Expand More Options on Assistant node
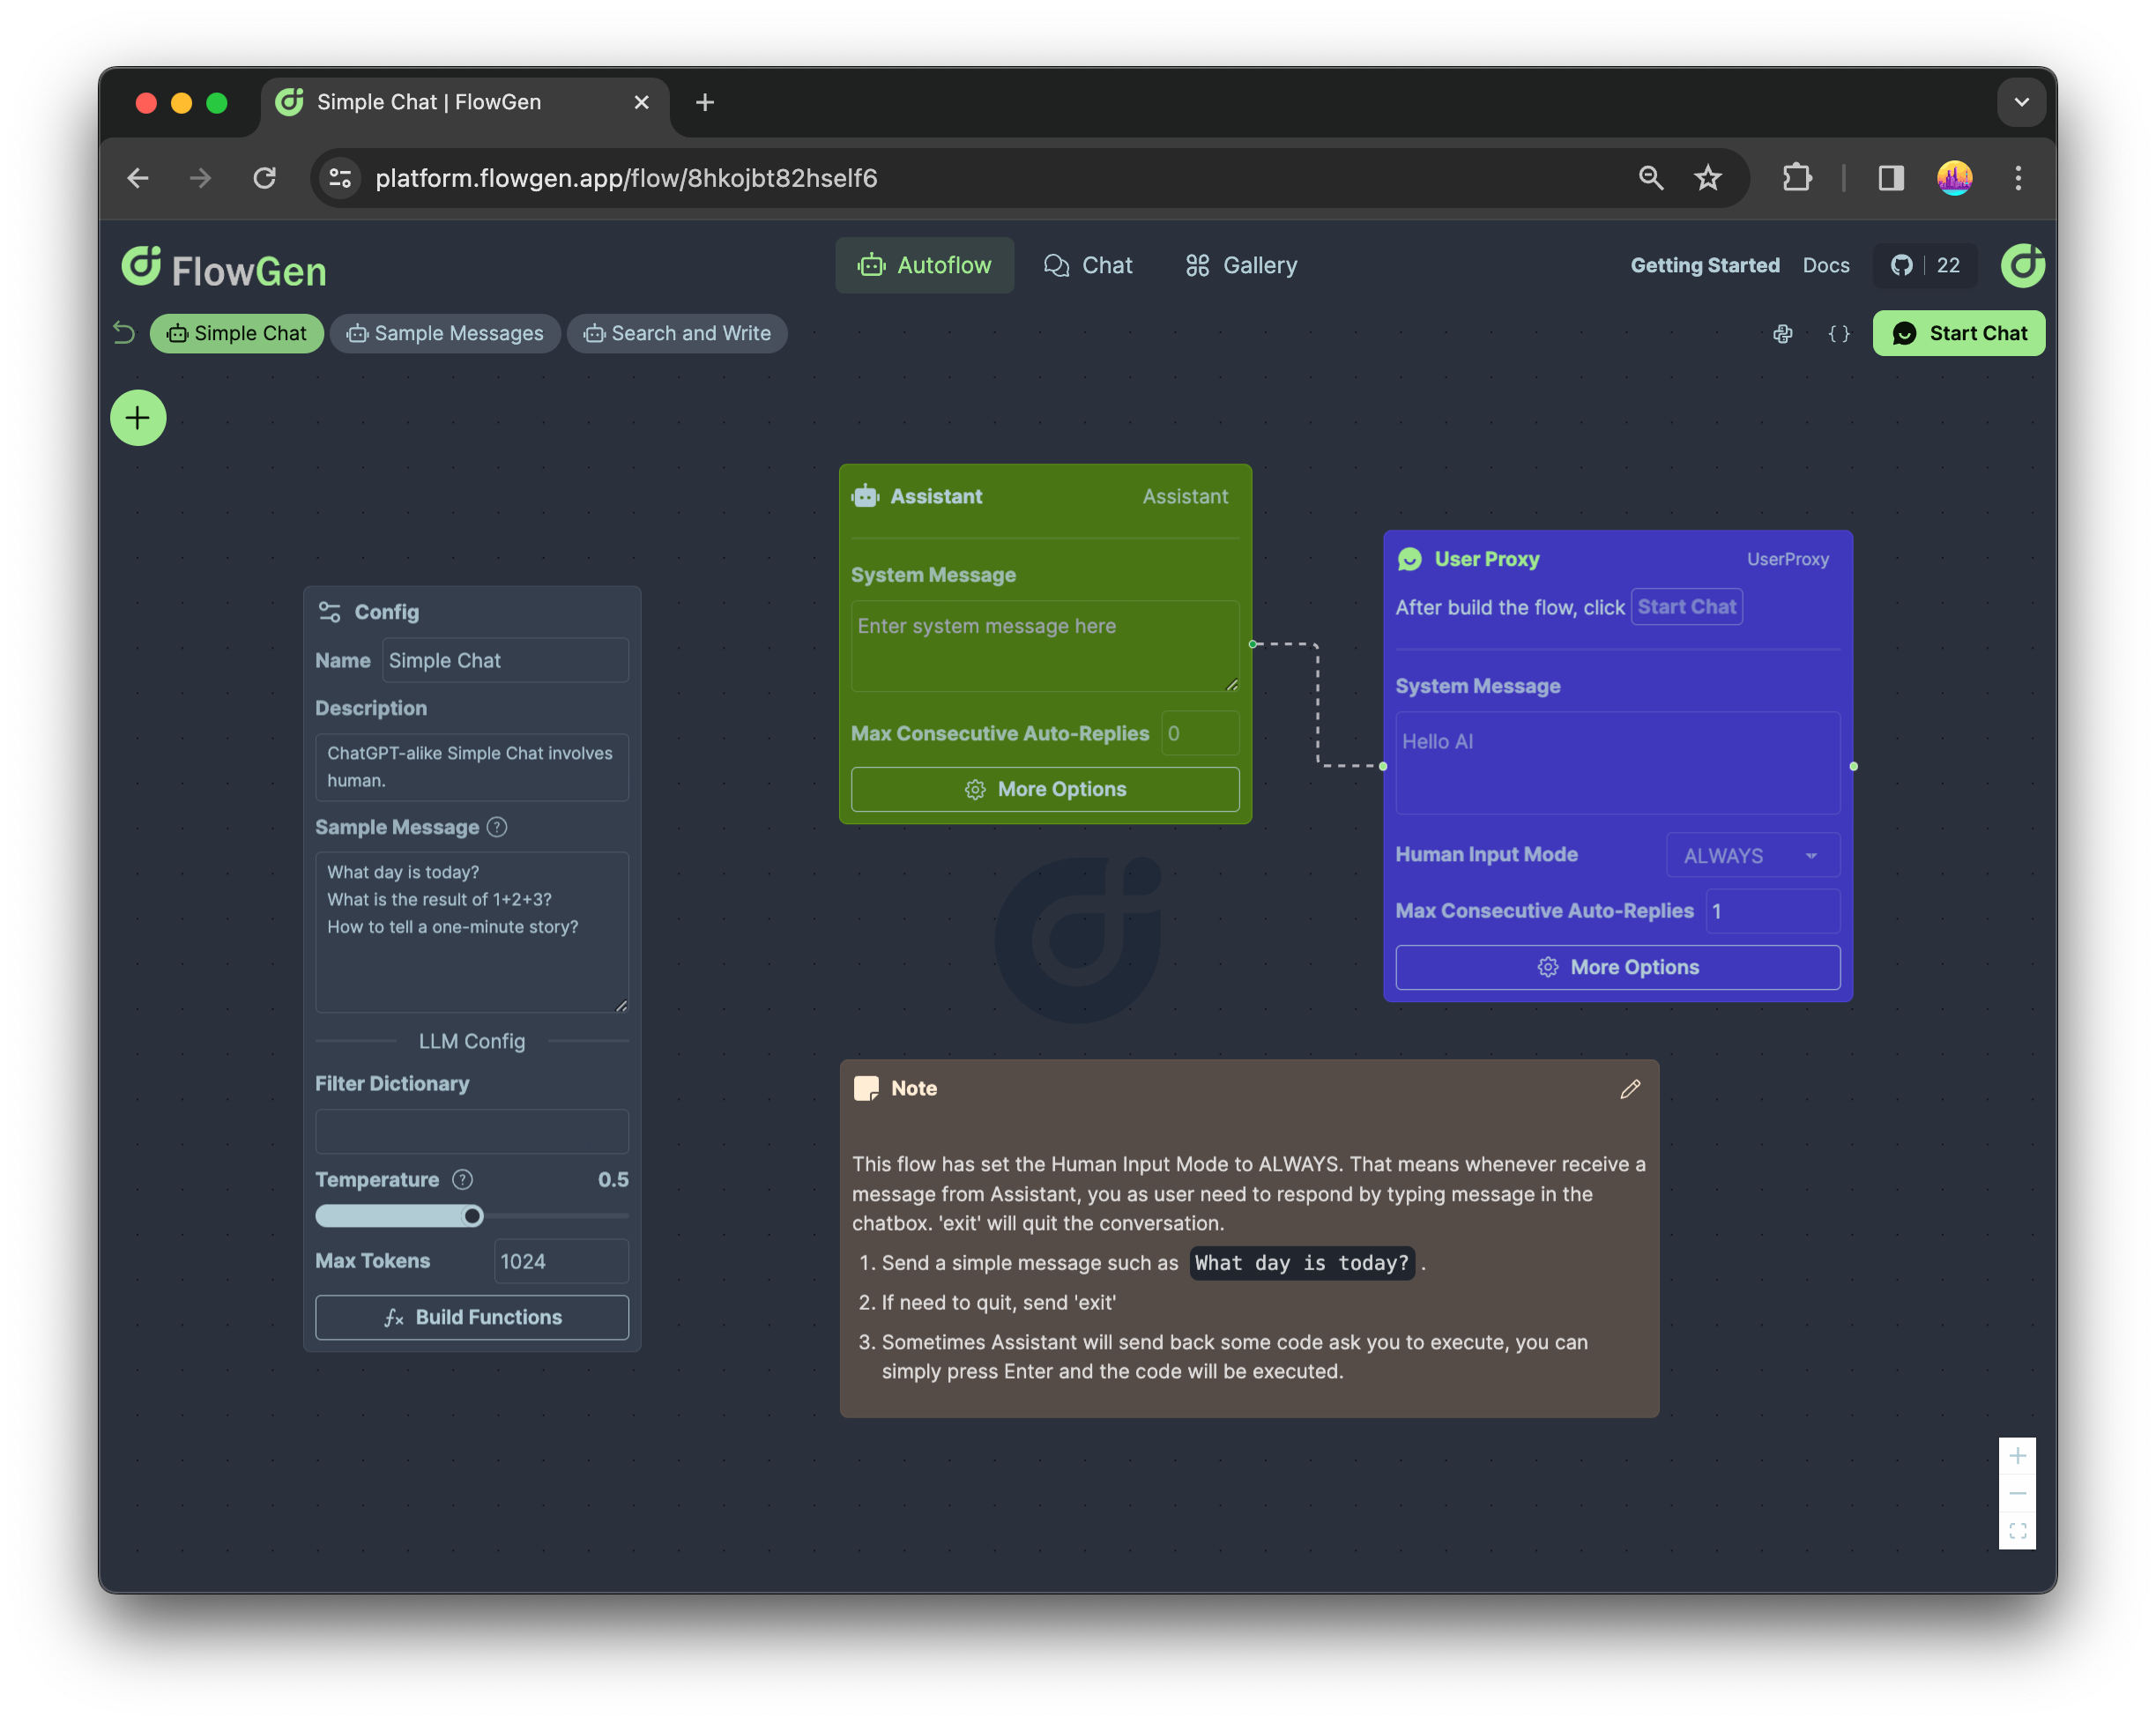 [1045, 790]
